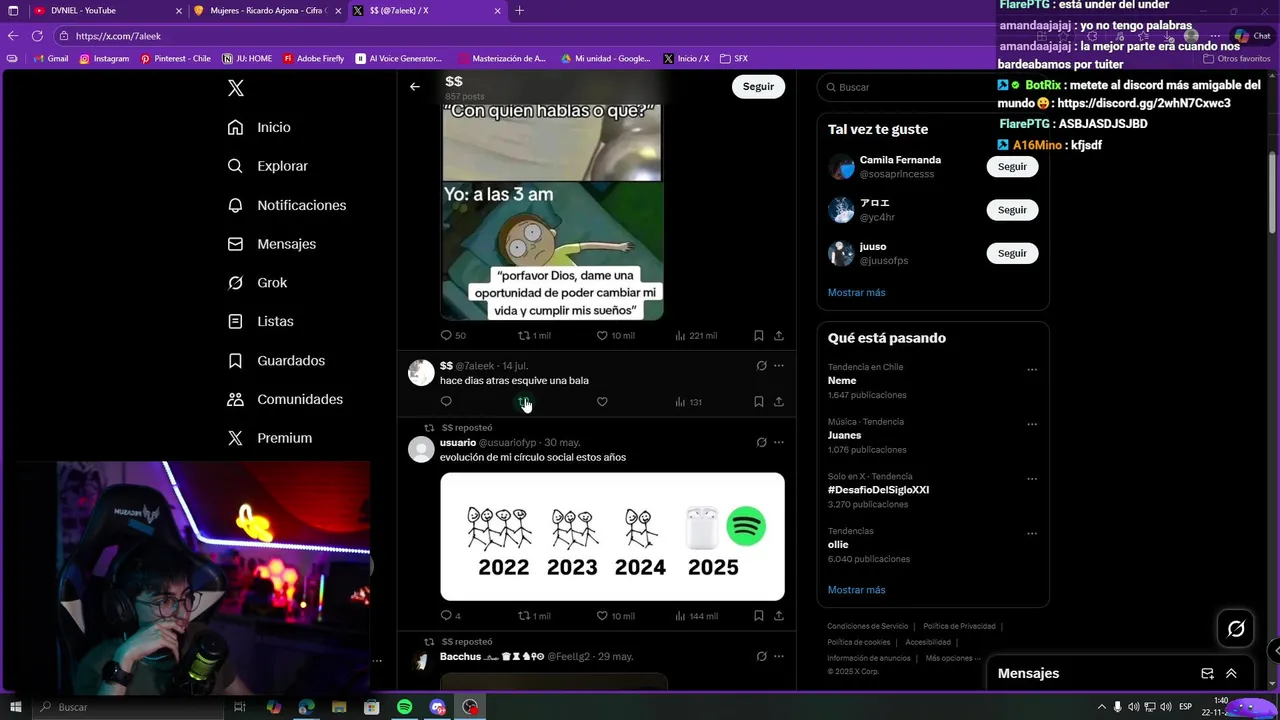Reply to the 3 am meme post
The image size is (1280, 720).
tap(453, 336)
